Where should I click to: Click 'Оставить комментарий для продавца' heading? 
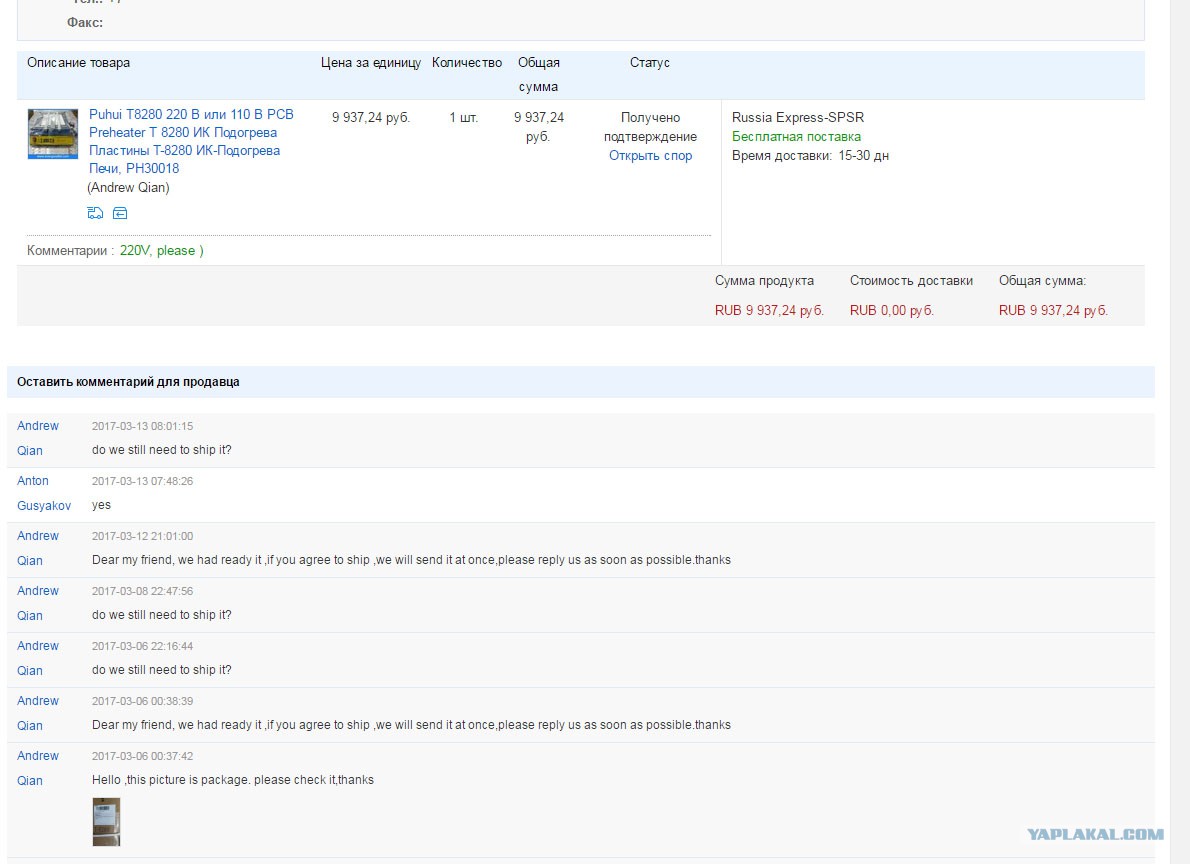128,382
